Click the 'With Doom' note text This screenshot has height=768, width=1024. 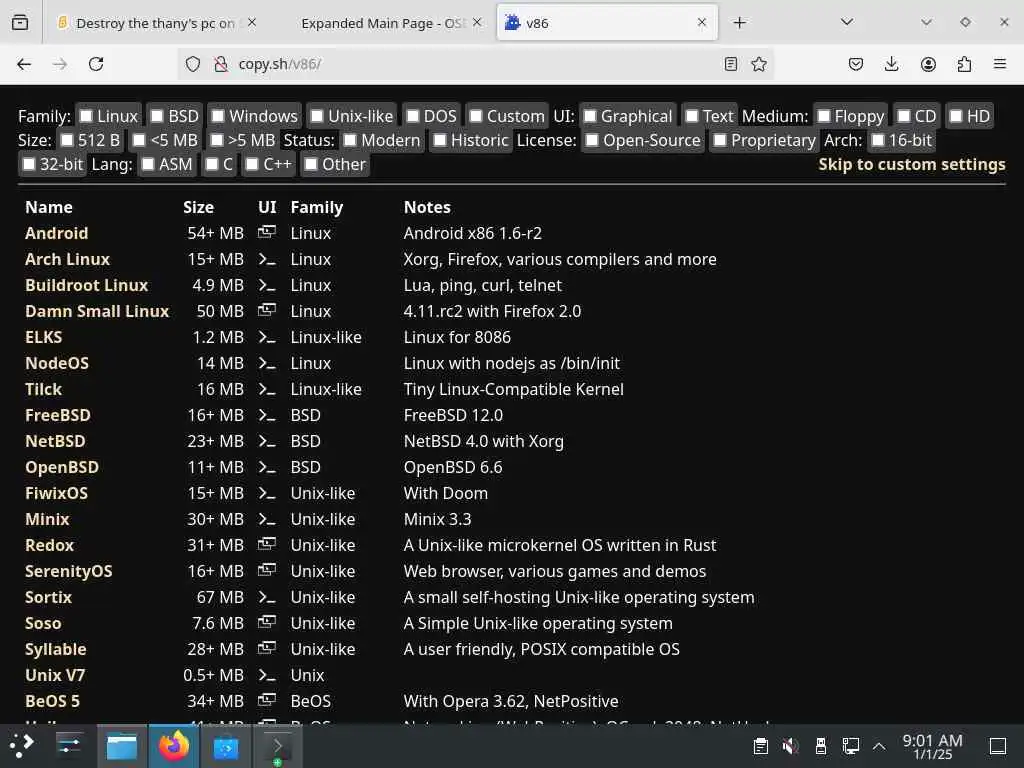tap(445, 493)
